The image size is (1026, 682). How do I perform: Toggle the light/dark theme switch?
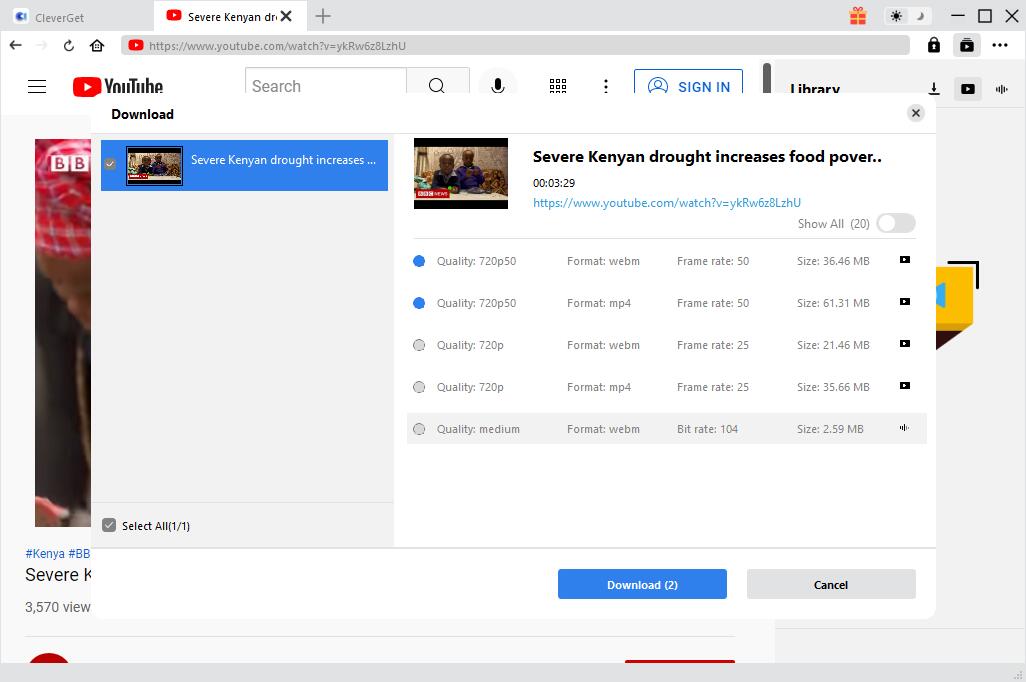click(x=908, y=16)
